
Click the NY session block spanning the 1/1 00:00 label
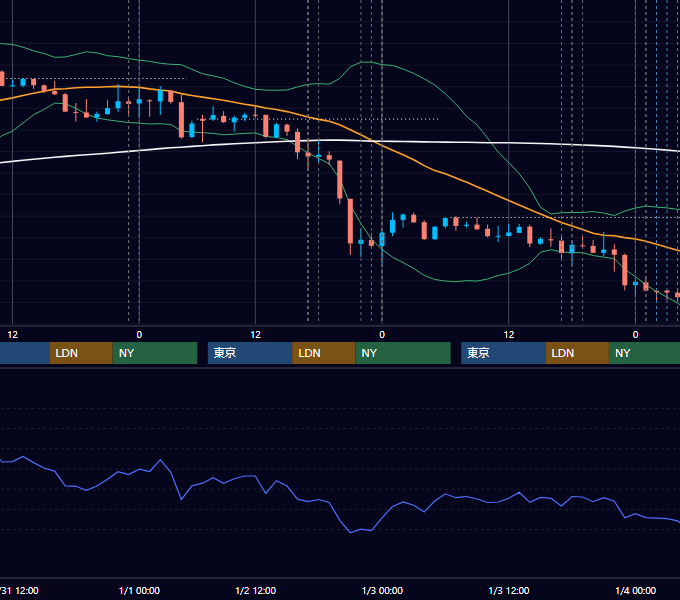[x=155, y=353]
